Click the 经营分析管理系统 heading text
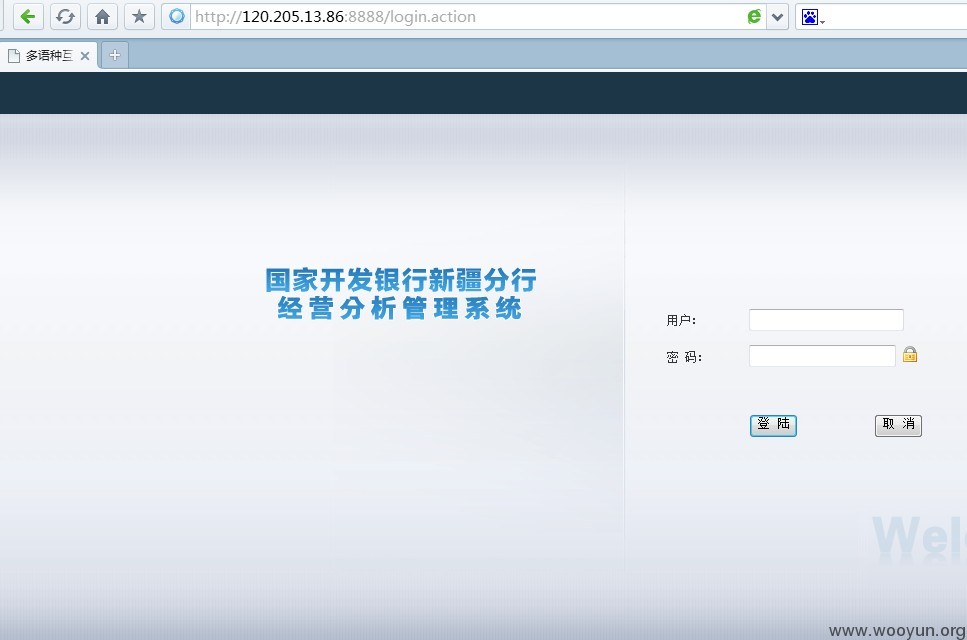967x640 pixels. click(400, 308)
